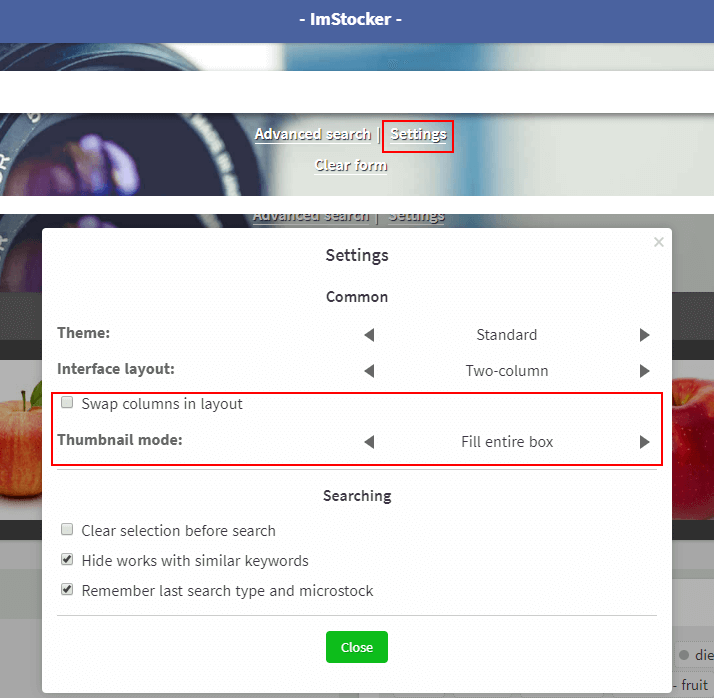The height and width of the screenshot is (698, 714).
Task: Click the Fill entire box value
Action: coord(507,442)
